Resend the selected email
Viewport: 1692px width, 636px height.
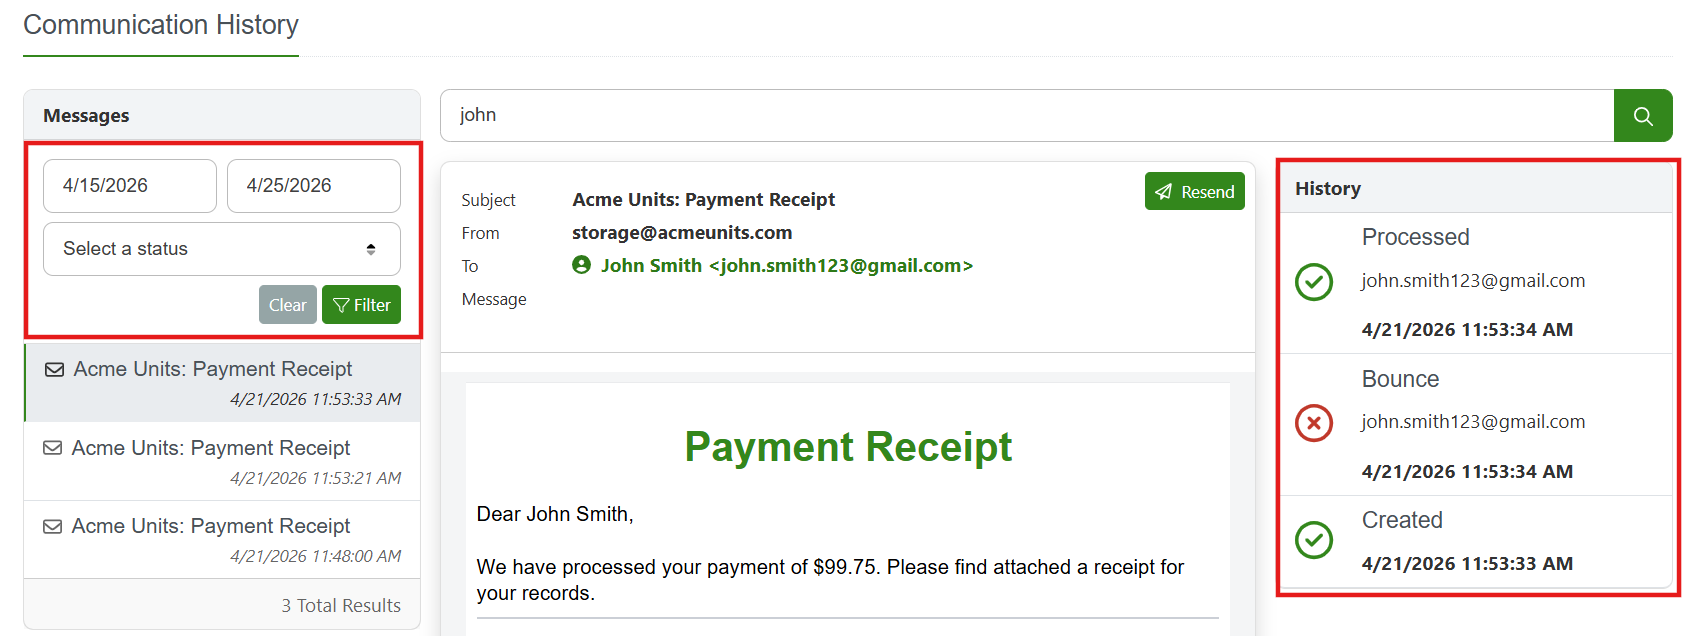1195,191
